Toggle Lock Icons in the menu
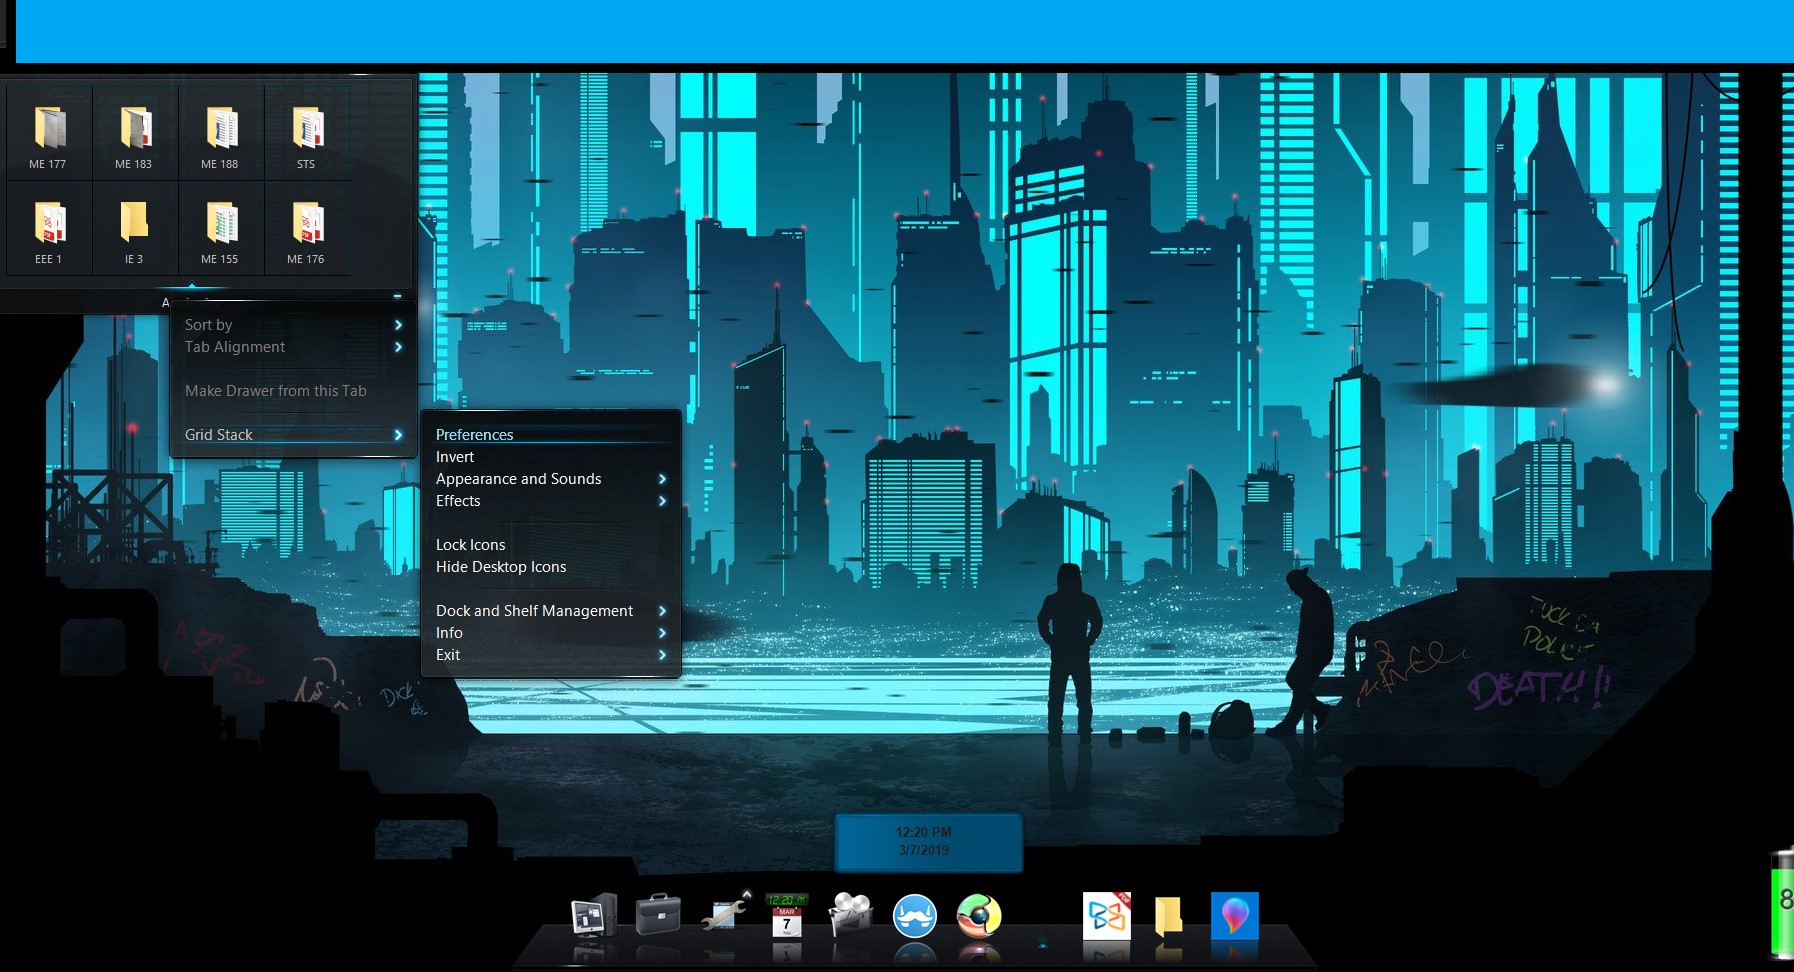 point(470,545)
